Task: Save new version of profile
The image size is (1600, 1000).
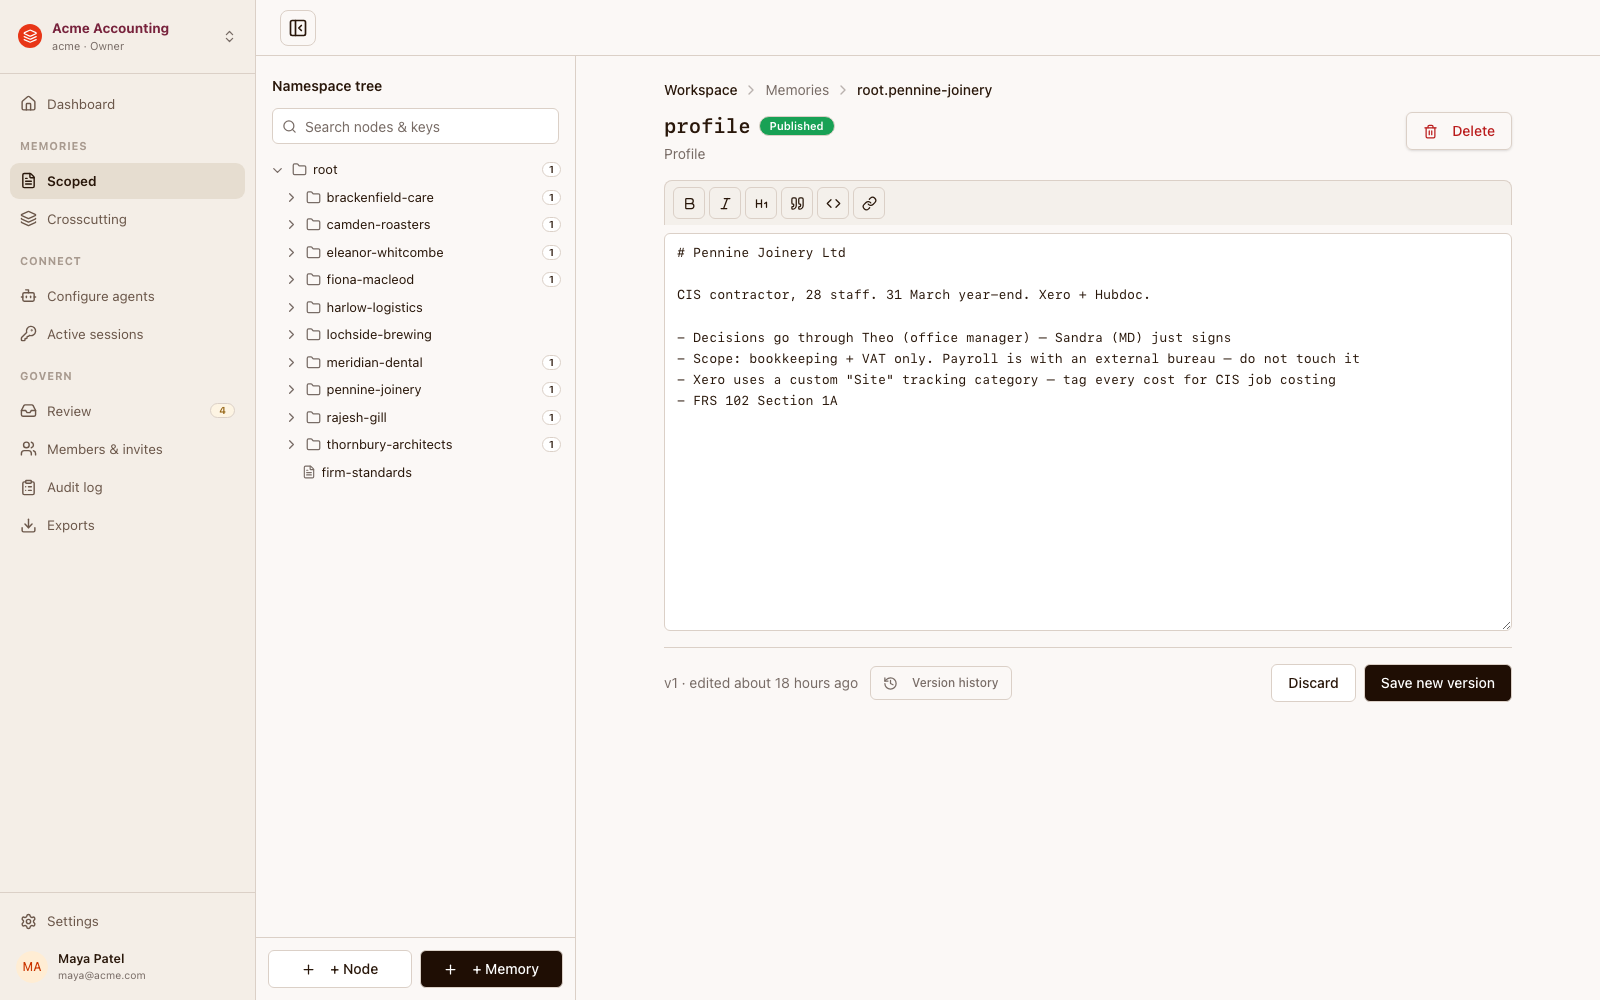Action: [x=1438, y=683]
